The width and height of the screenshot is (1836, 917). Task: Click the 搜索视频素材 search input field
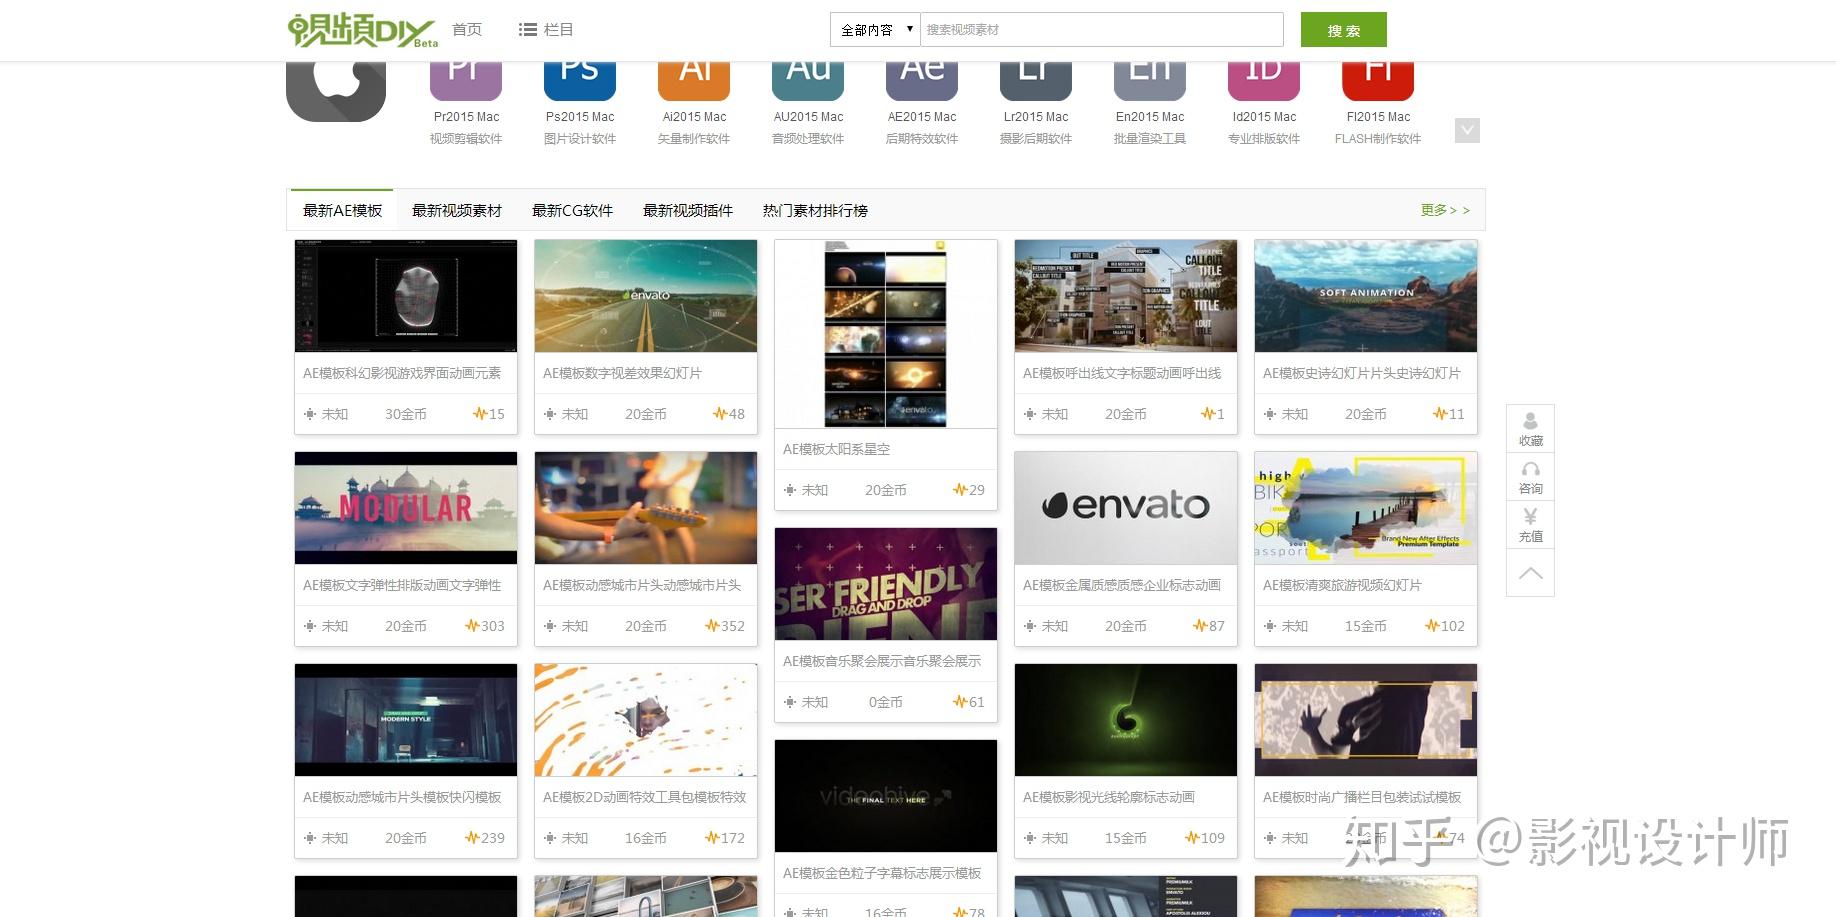coord(1101,30)
